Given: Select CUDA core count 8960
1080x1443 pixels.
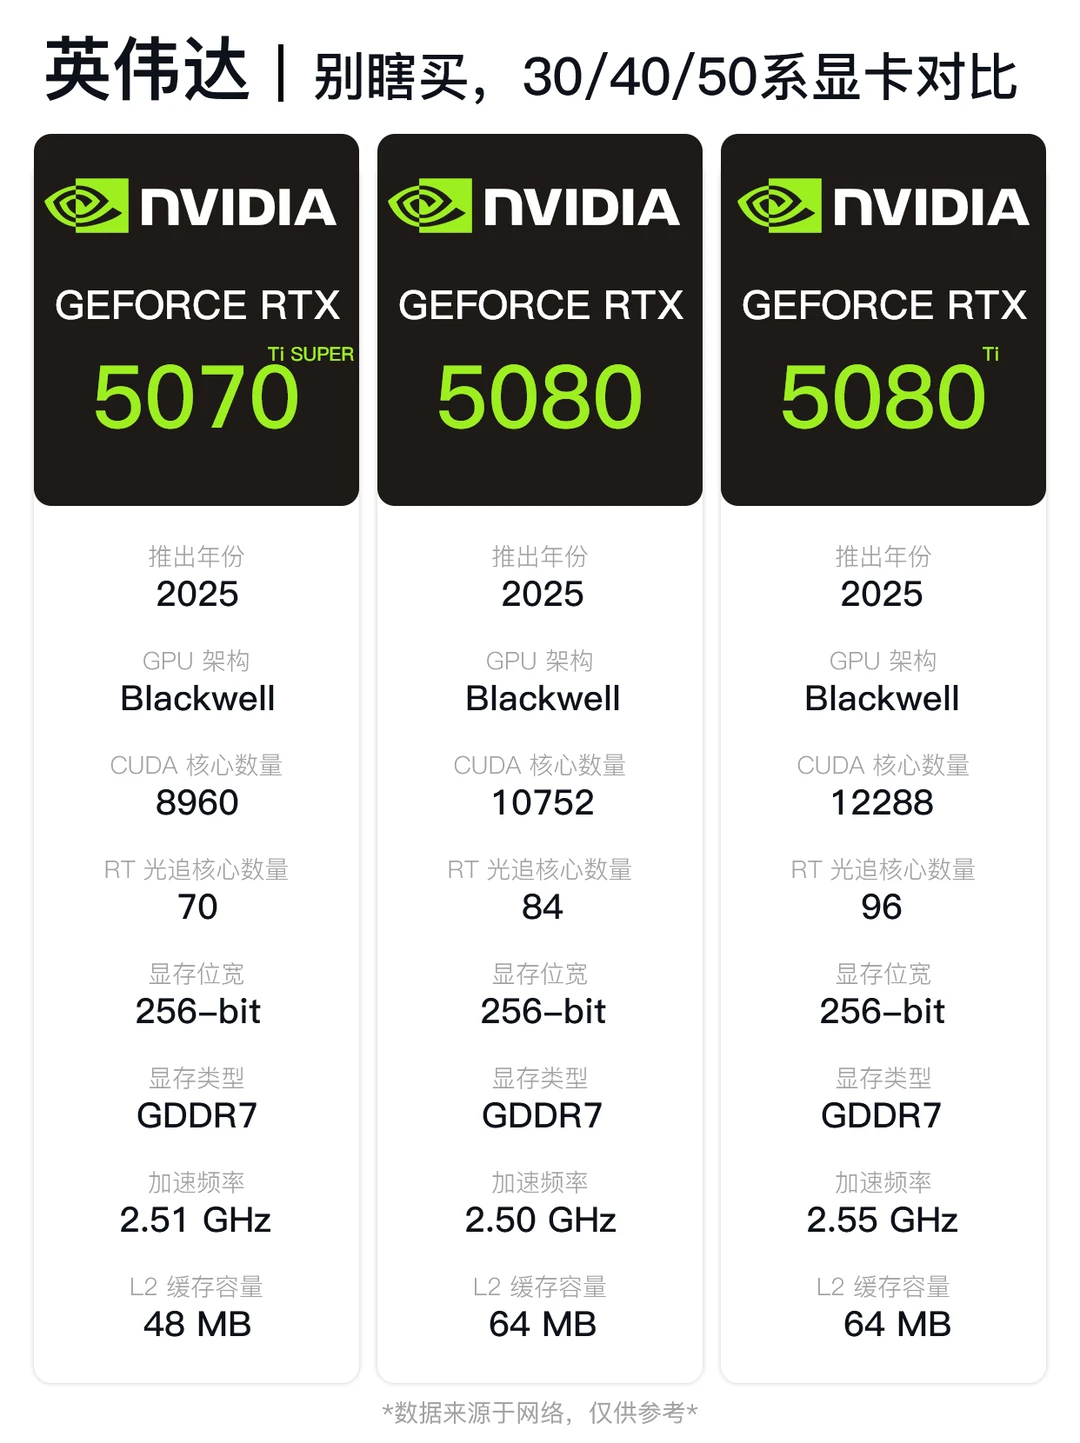Looking at the screenshot, I should pos(197,803).
